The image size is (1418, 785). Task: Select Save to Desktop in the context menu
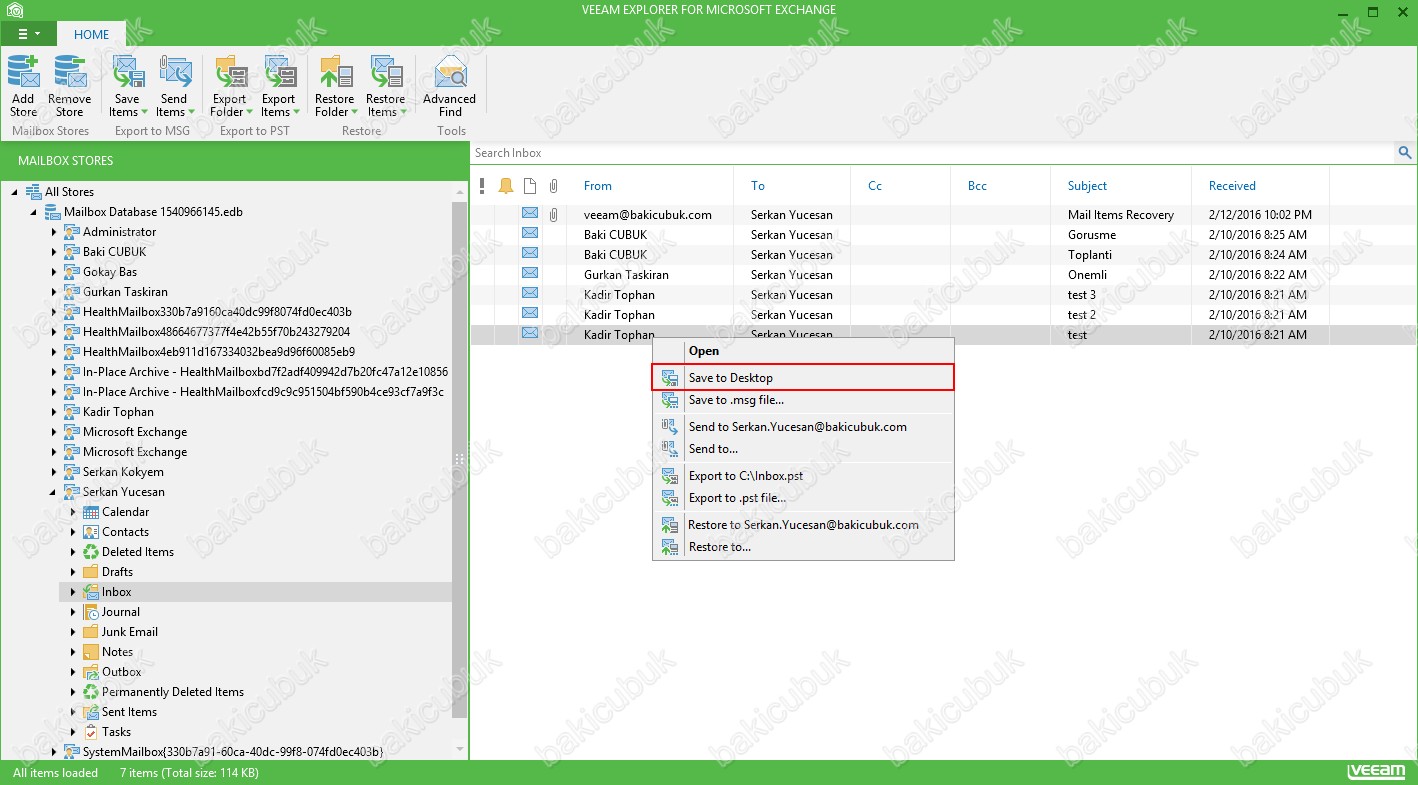tap(804, 378)
